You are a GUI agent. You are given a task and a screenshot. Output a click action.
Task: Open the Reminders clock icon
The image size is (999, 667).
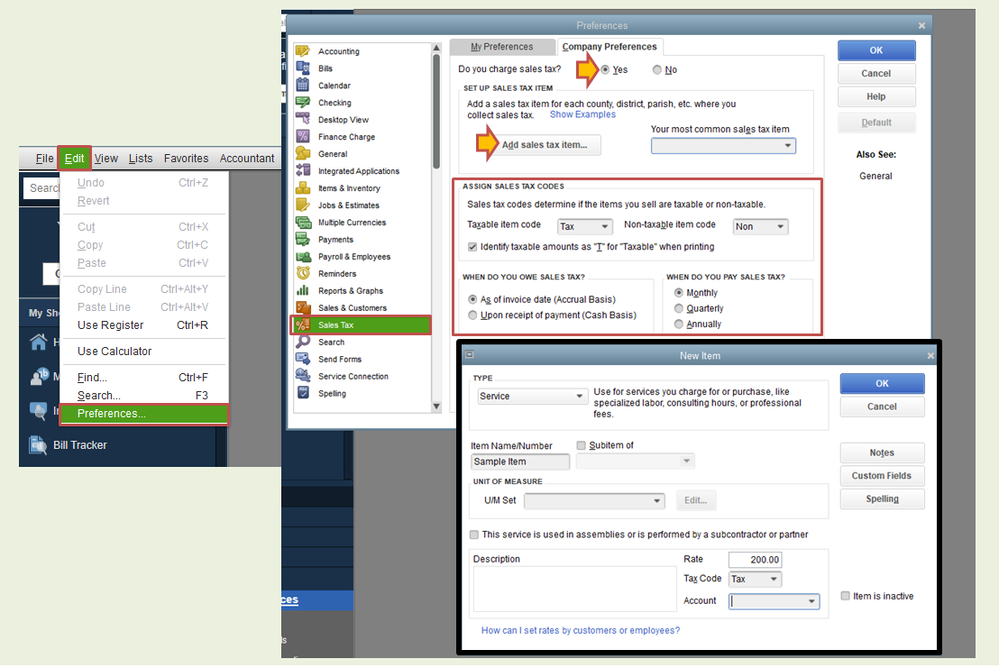pos(303,273)
